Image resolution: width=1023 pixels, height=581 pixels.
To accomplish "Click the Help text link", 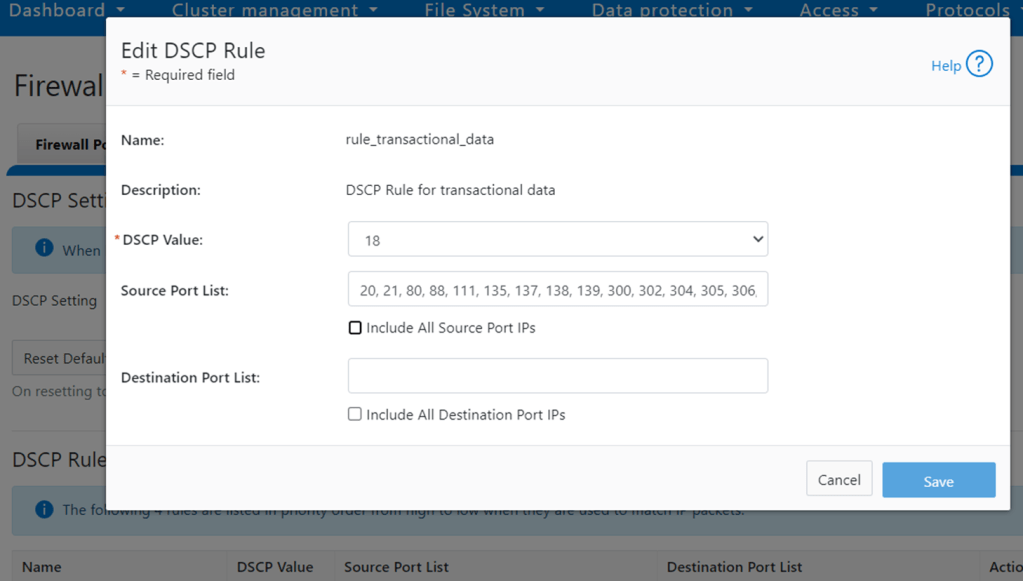I will coord(945,66).
